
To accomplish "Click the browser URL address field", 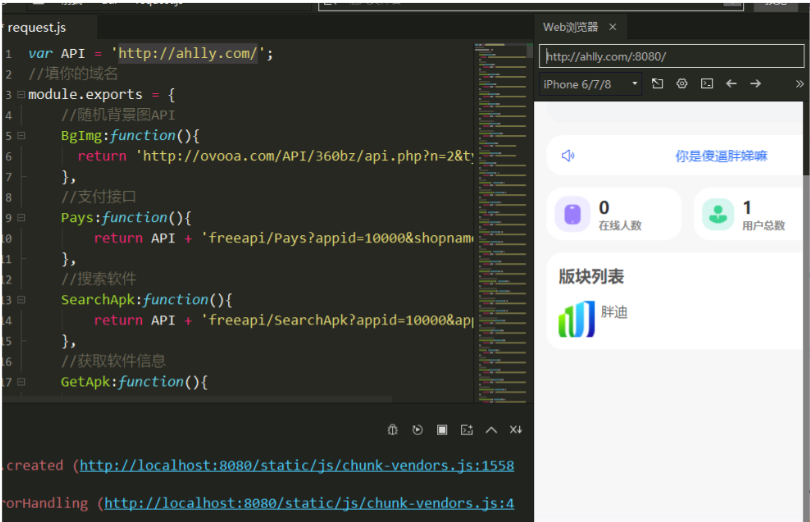I will (672, 57).
